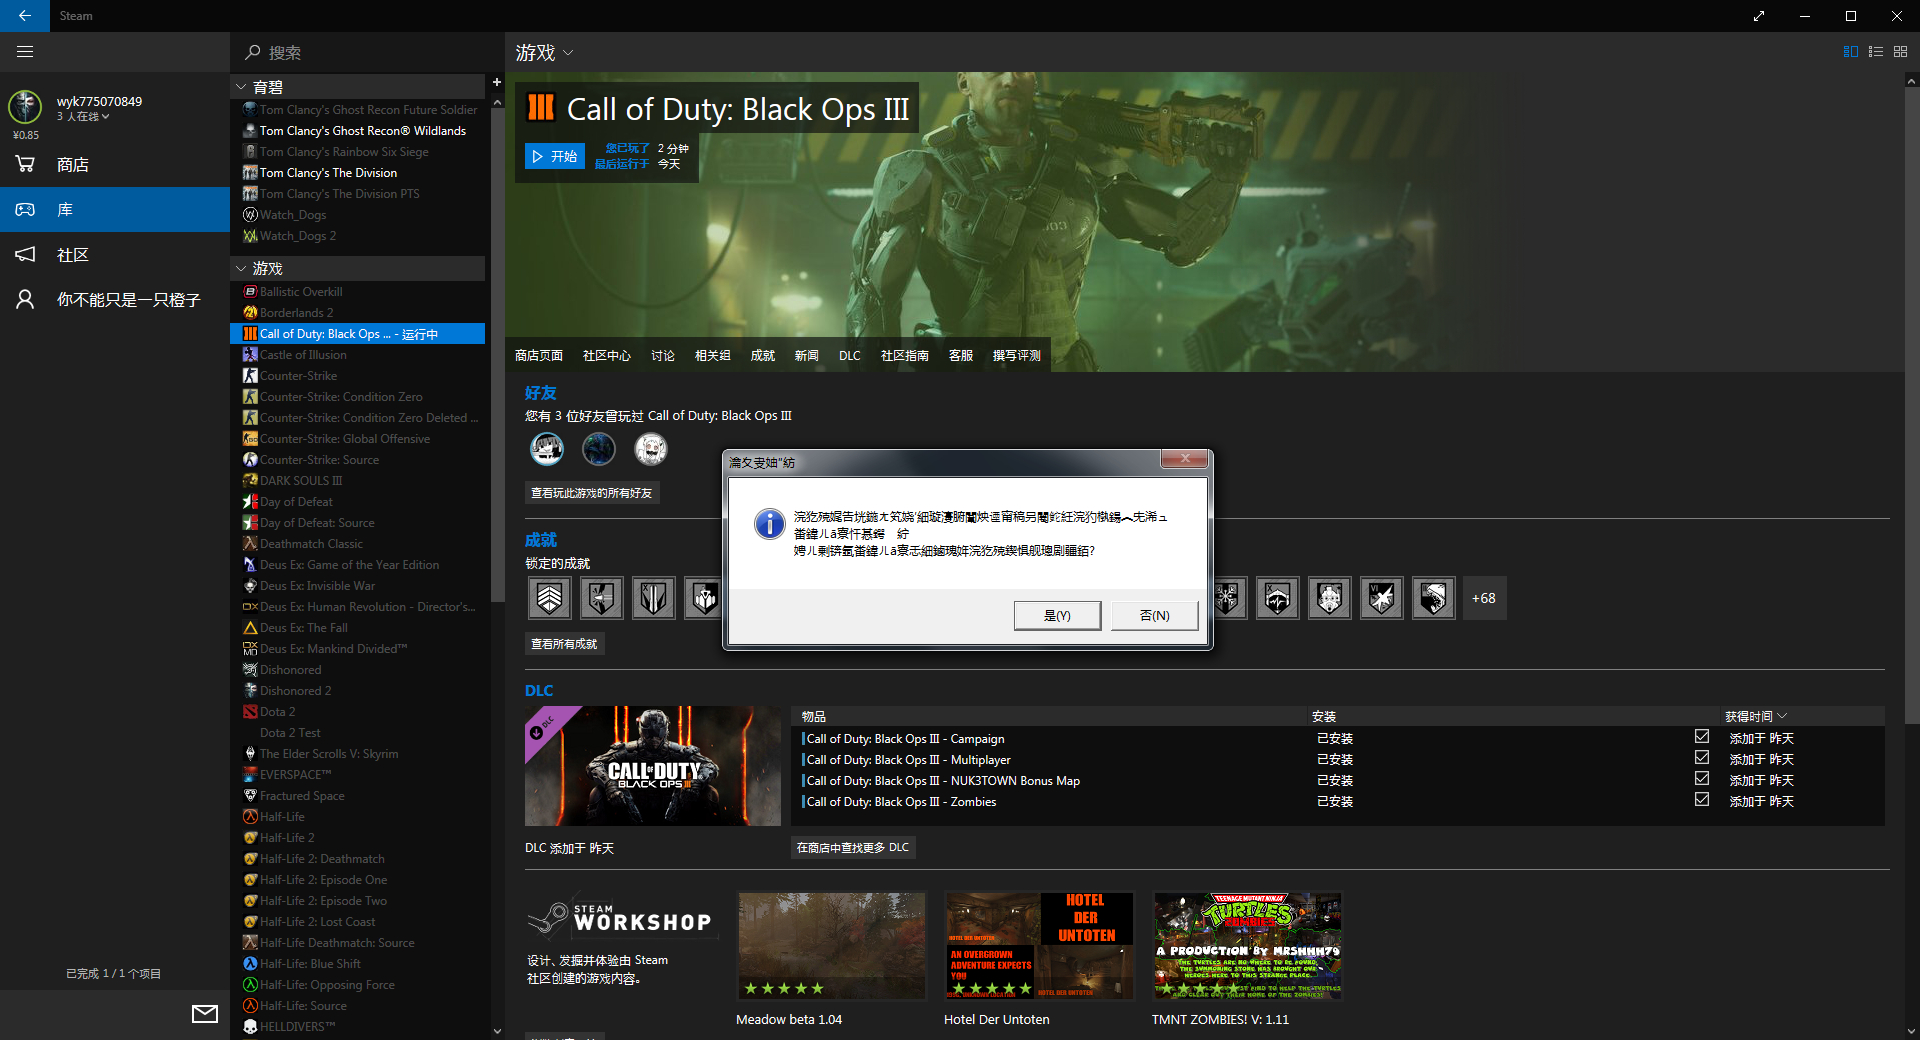
Task: Select Borderlands 2 in the game list
Action: pos(358,313)
